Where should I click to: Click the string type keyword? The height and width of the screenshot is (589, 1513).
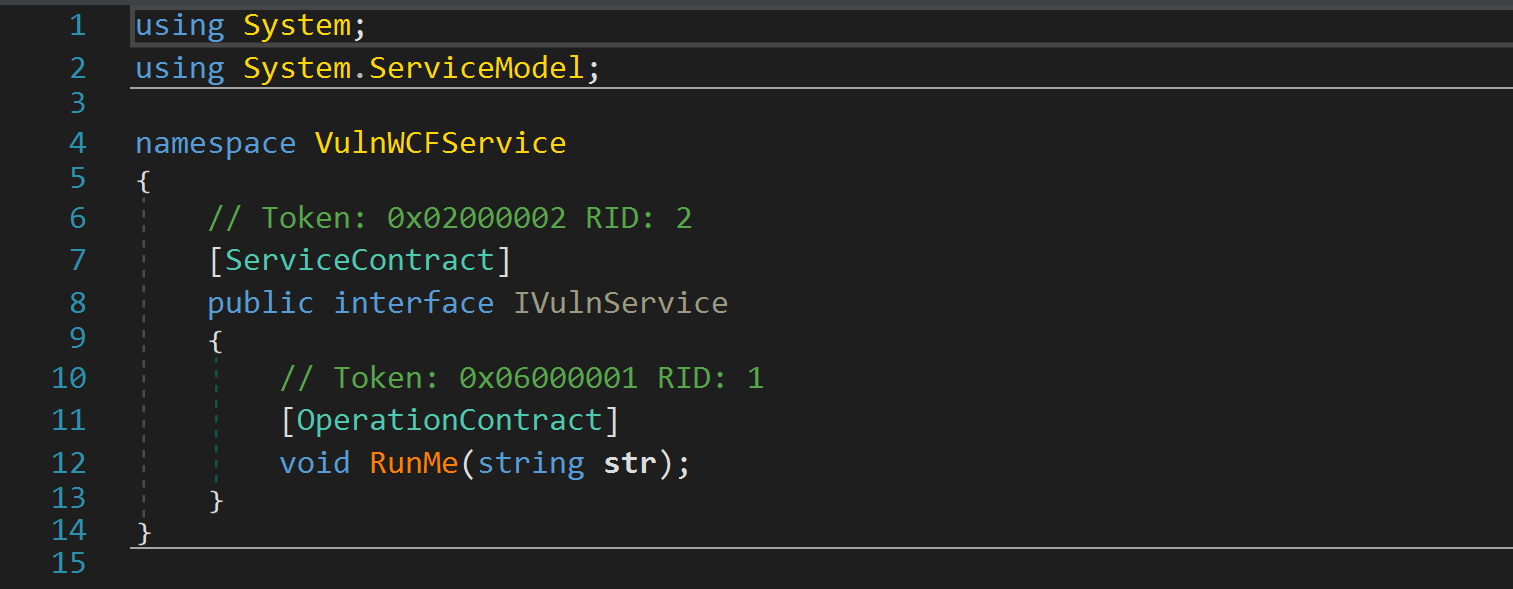pyautogui.click(x=531, y=463)
